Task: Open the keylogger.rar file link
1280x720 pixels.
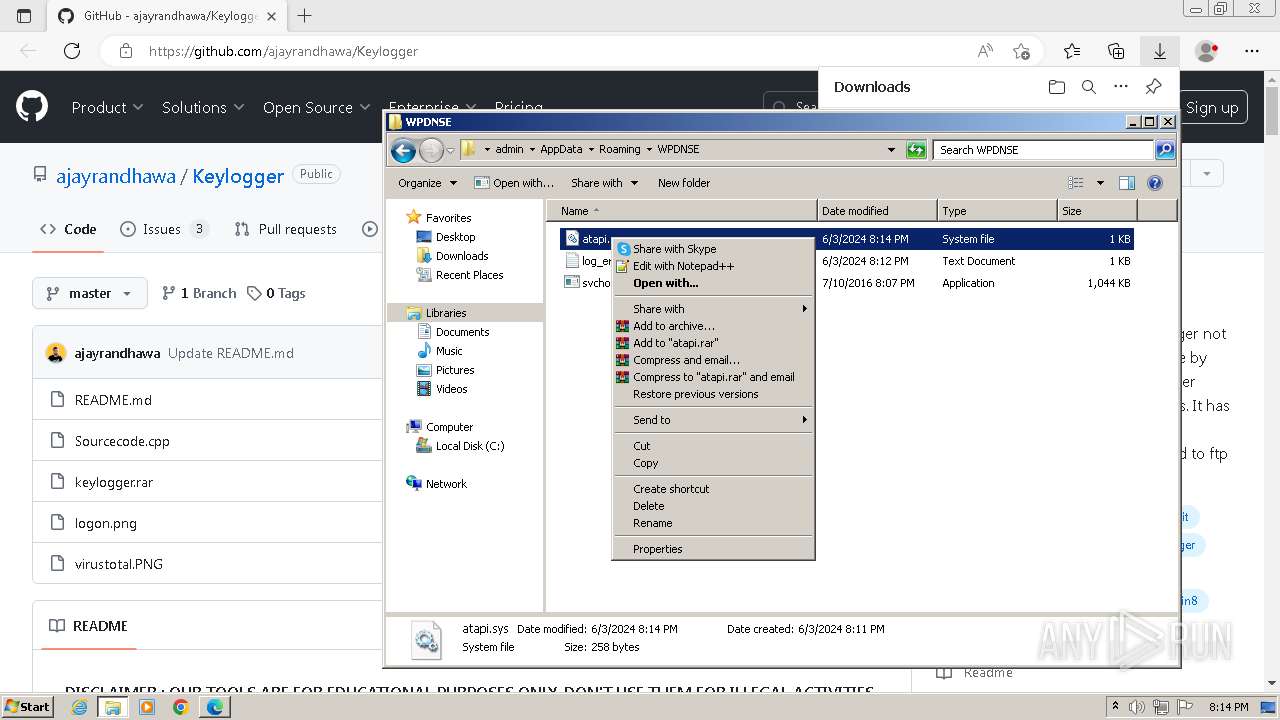Action: pos(114,482)
